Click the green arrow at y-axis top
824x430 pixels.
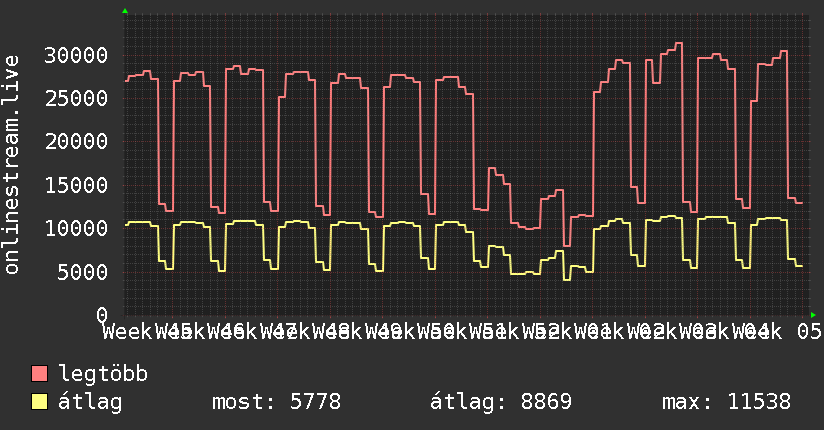pos(125,11)
